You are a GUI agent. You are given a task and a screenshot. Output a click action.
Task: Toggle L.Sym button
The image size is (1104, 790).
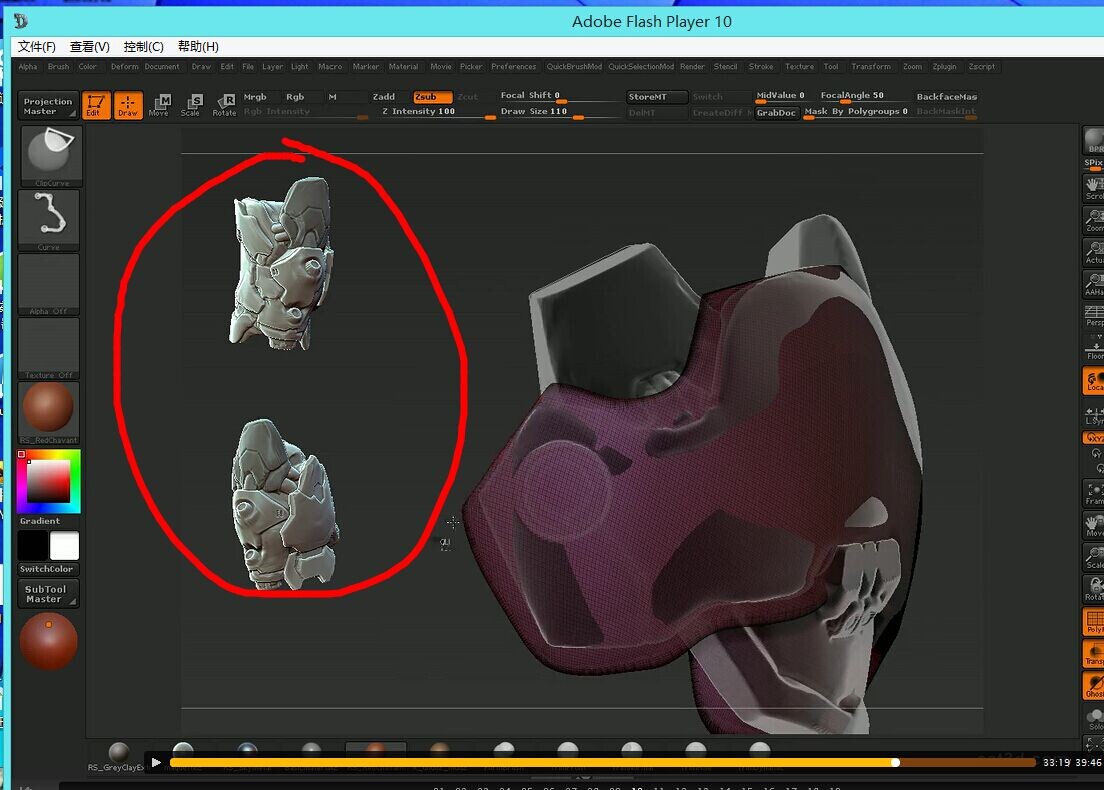click(1093, 415)
